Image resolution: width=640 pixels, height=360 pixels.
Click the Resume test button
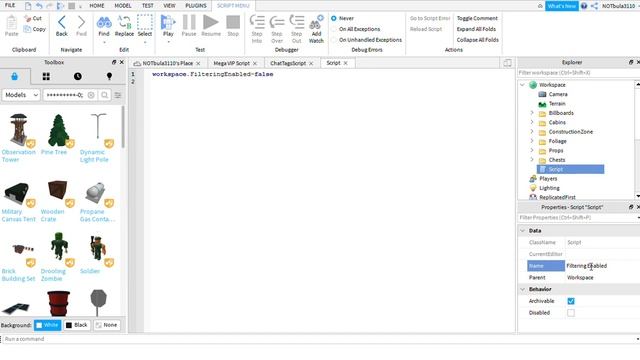point(211,22)
